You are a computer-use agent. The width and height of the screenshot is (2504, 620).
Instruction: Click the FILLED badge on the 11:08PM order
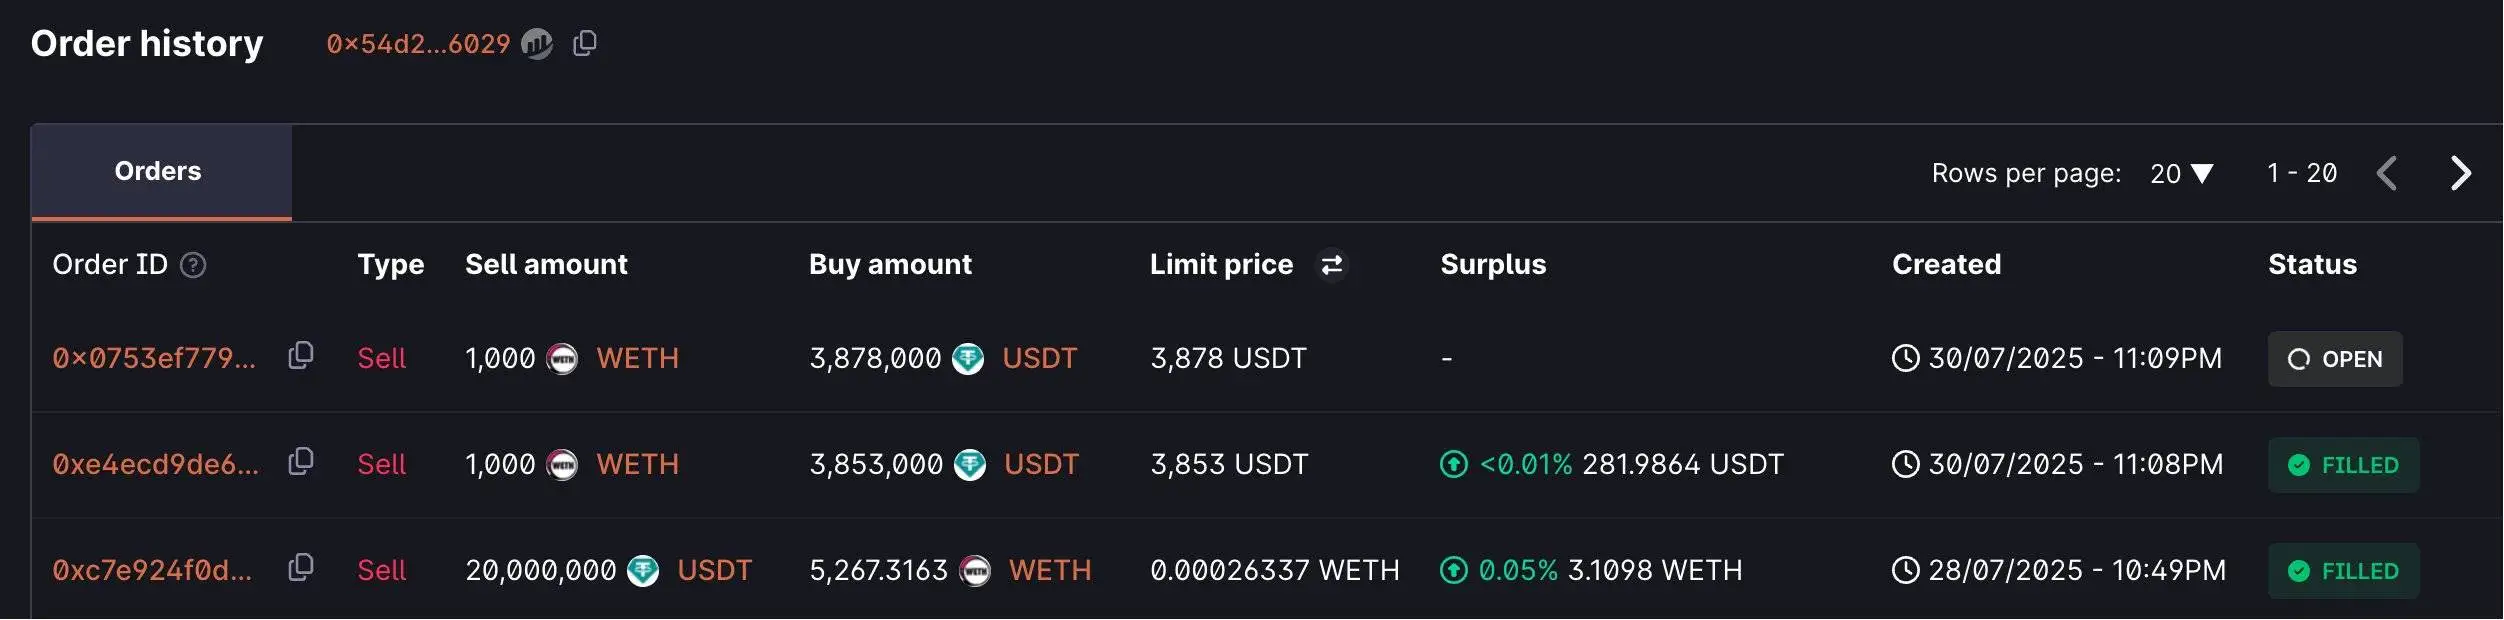[x=2344, y=464]
